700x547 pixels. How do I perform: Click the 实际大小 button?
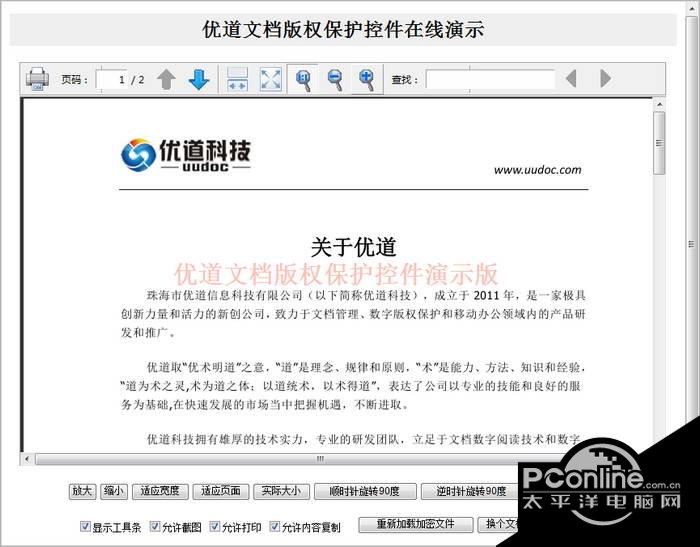coord(281,491)
